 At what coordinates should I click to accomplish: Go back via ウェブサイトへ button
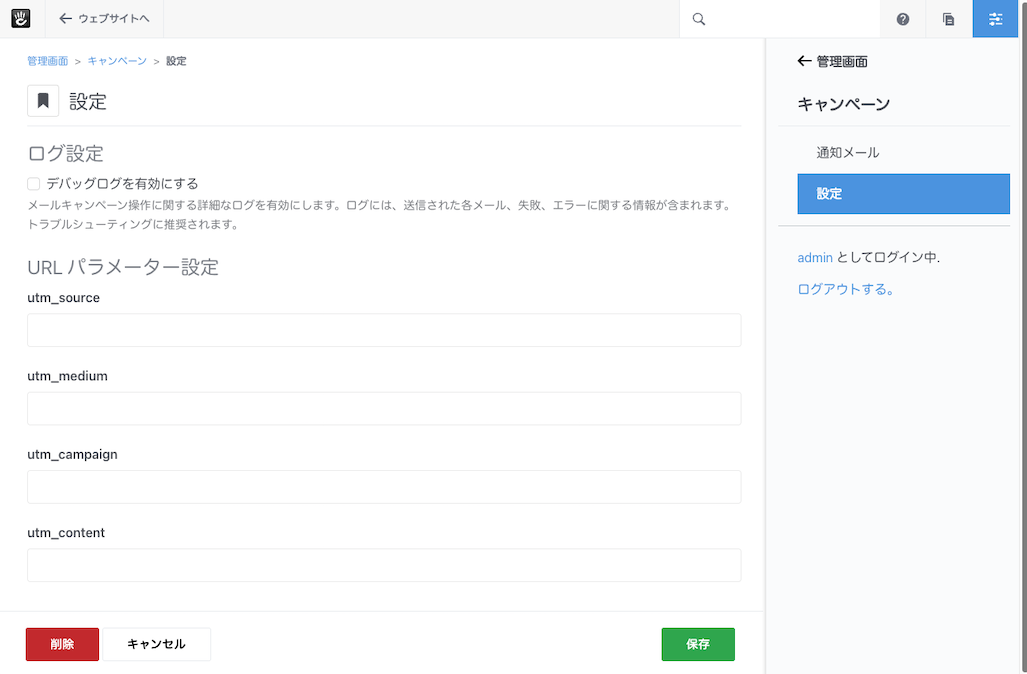pyautogui.click(x=104, y=19)
